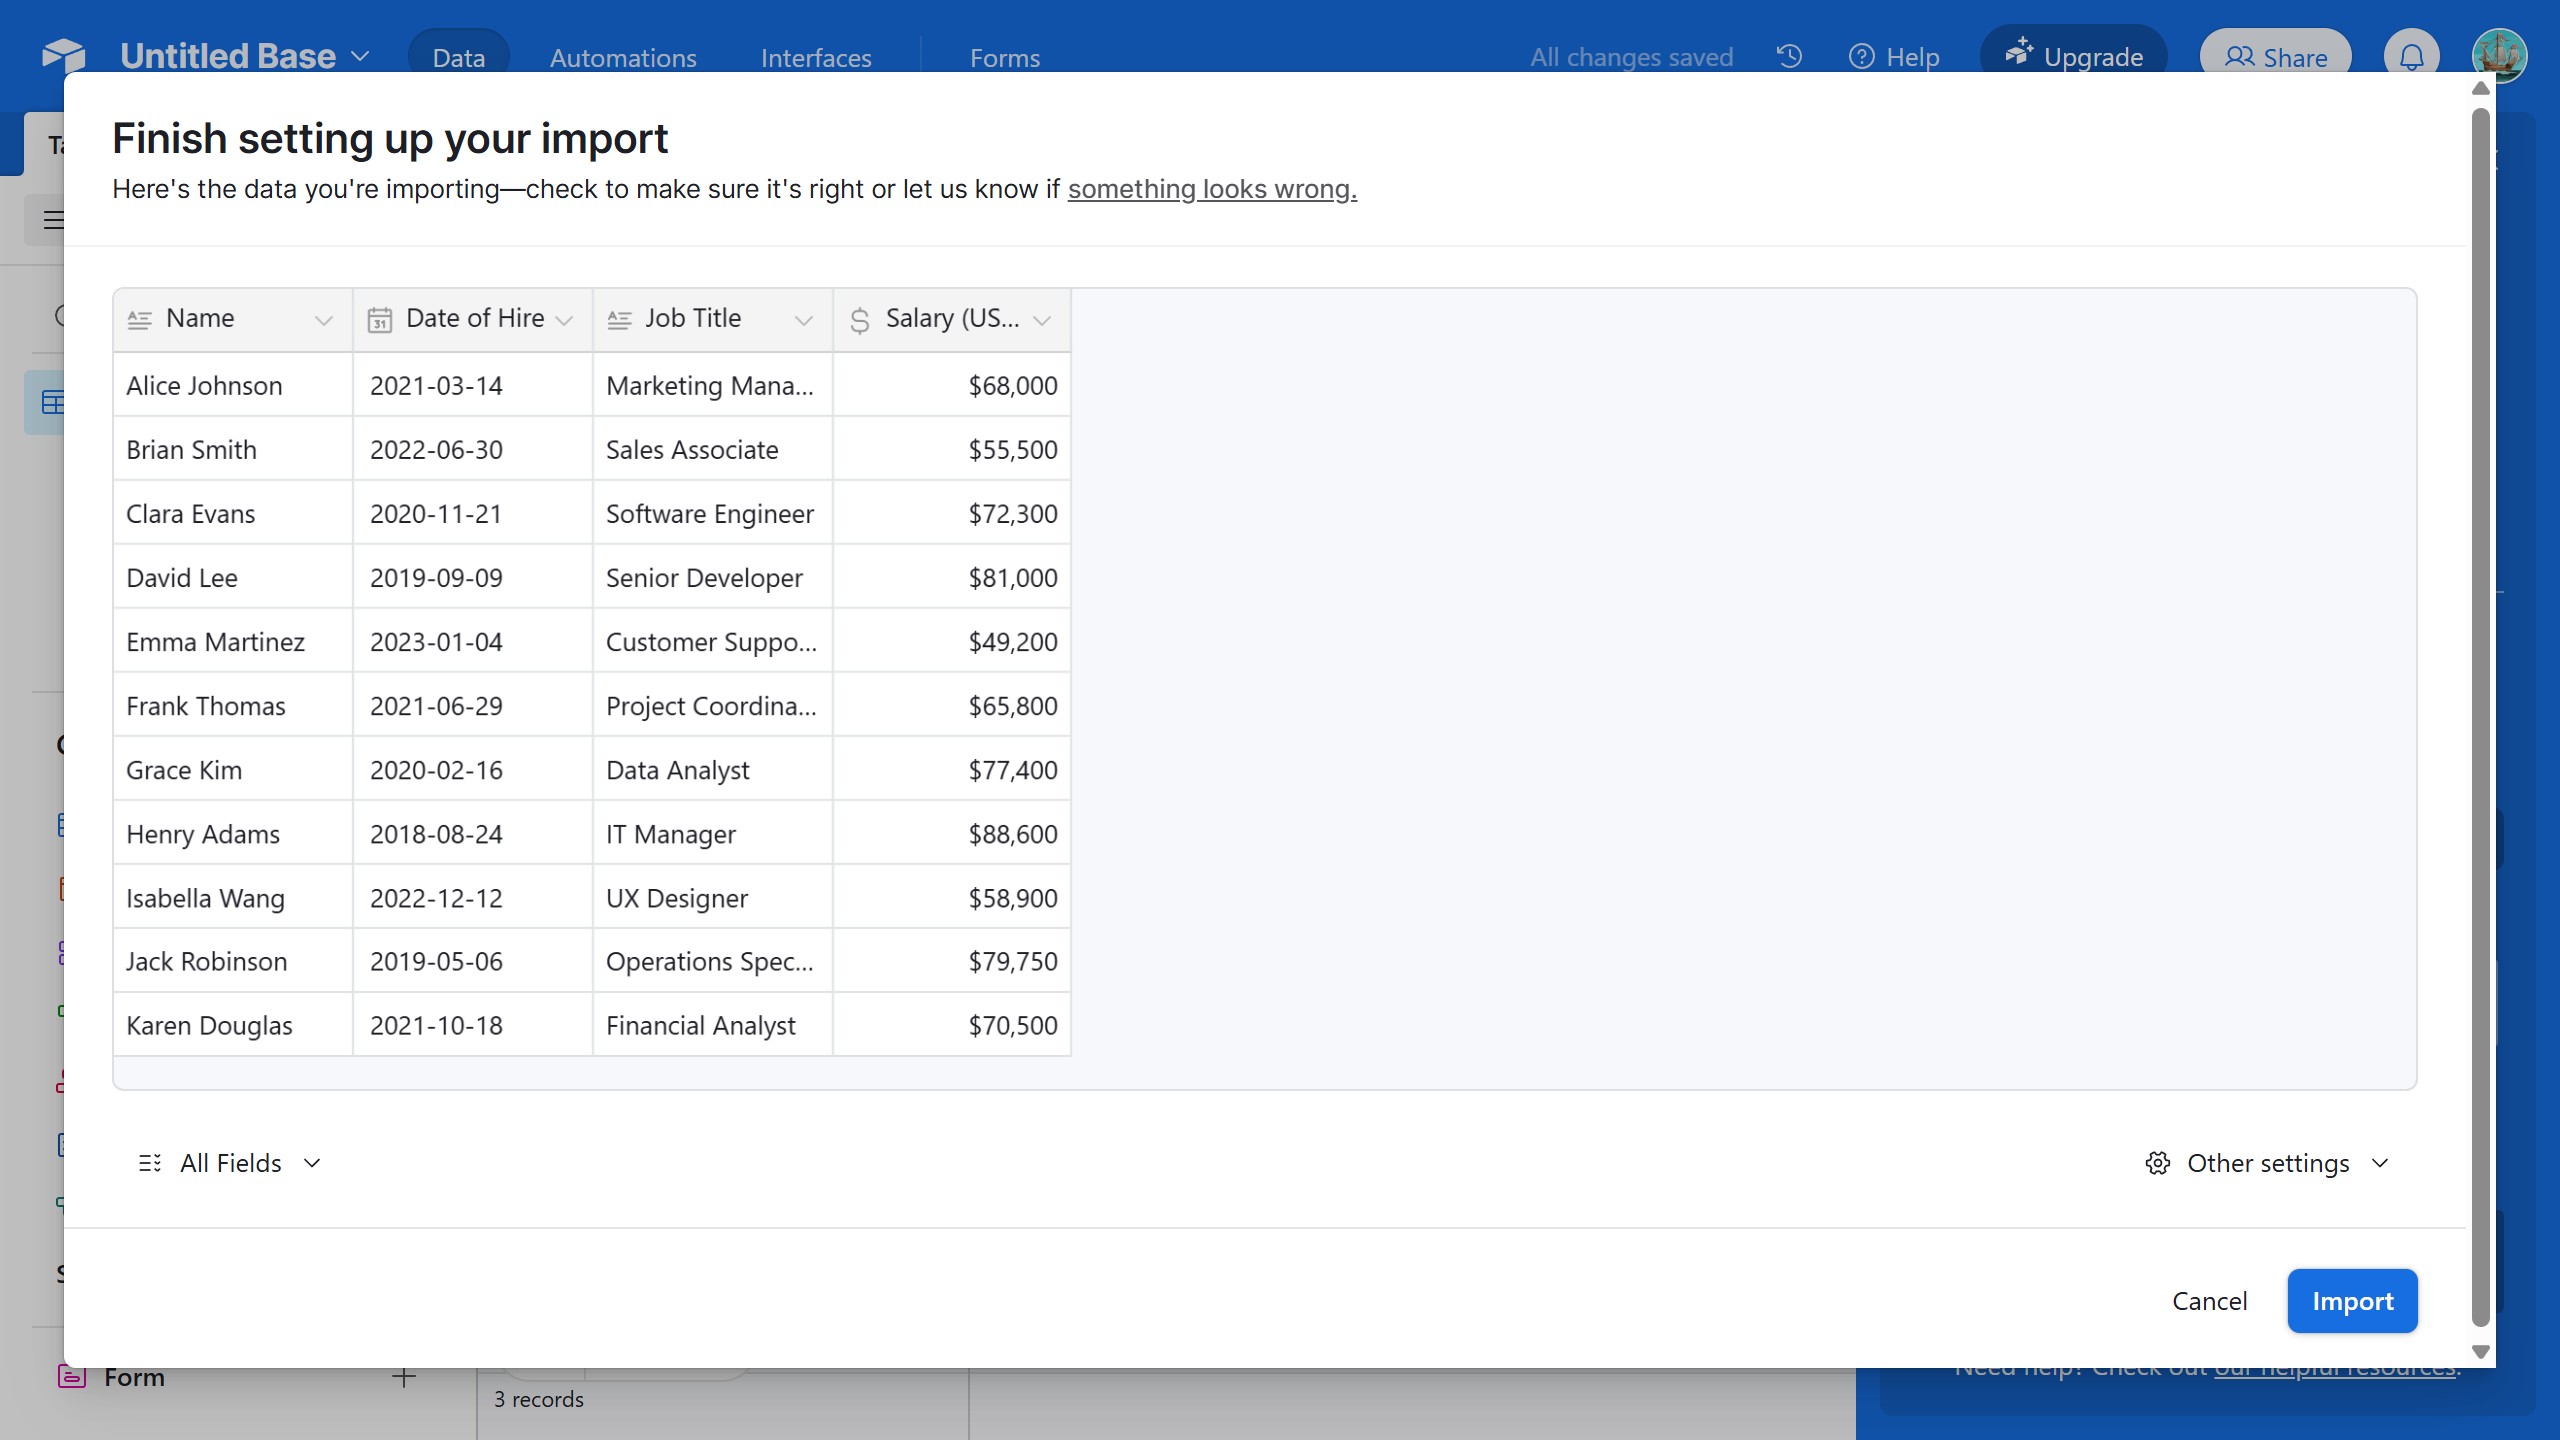
Task: Click the Date of Hire calendar icon
Action: coord(380,320)
